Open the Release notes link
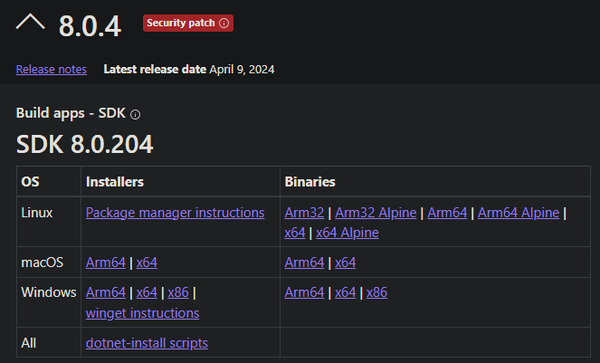Screen dimensions: 600x363 click(51, 69)
